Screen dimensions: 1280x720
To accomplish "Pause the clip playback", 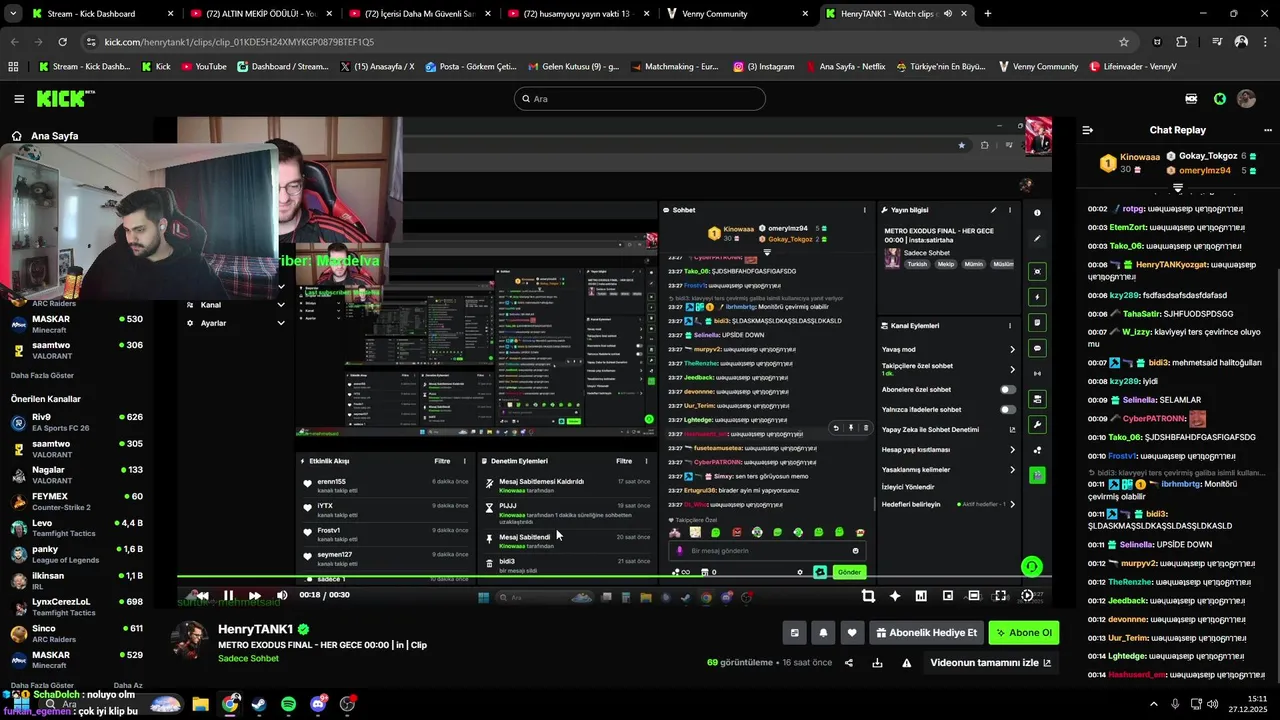I will click(x=228, y=595).
